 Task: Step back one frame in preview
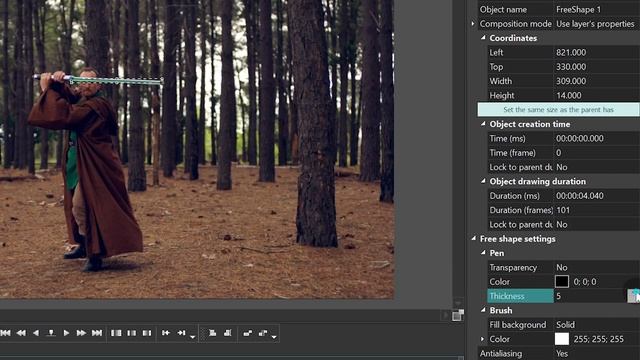[36, 333]
